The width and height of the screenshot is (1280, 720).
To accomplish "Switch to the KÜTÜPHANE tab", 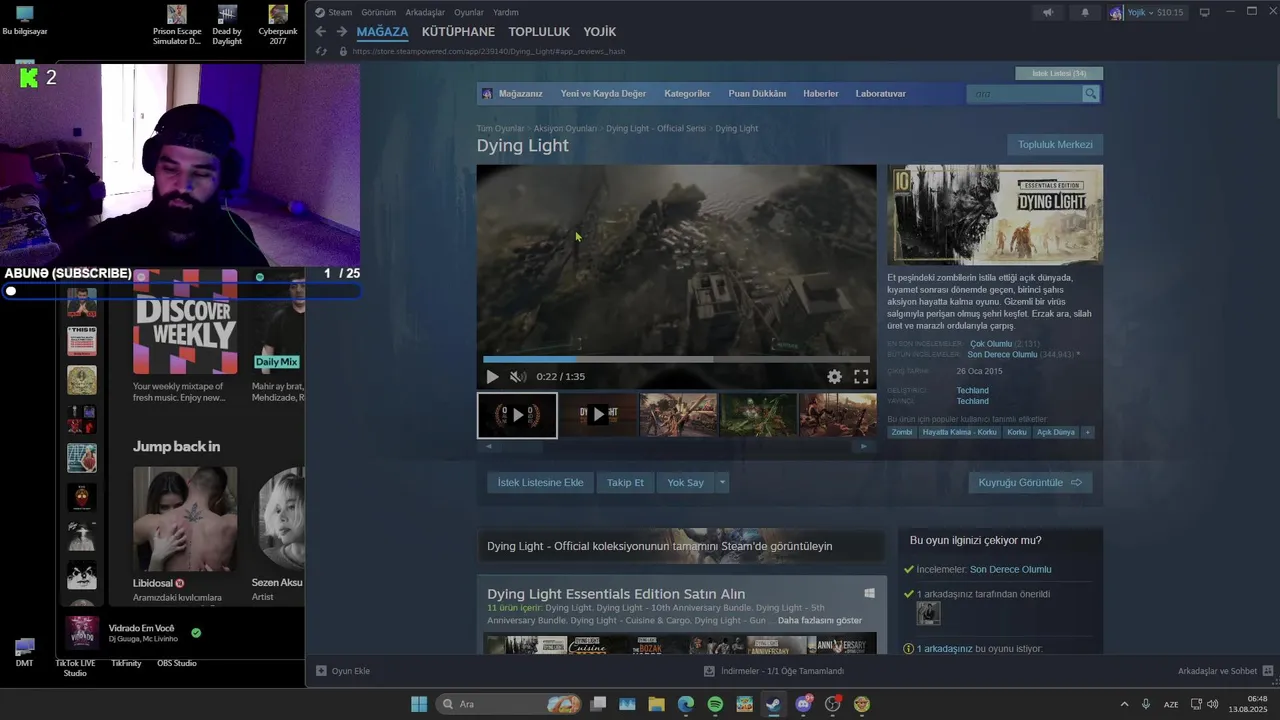I will click(458, 32).
